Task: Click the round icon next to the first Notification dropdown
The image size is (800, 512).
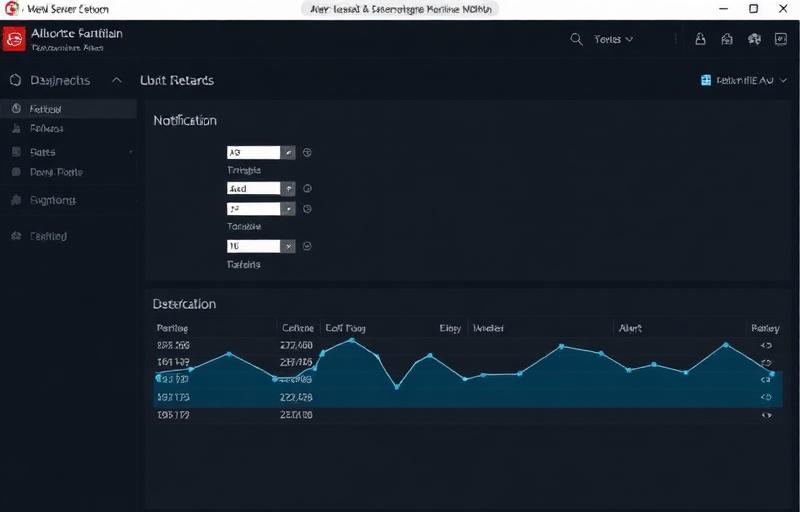Action: [307, 153]
